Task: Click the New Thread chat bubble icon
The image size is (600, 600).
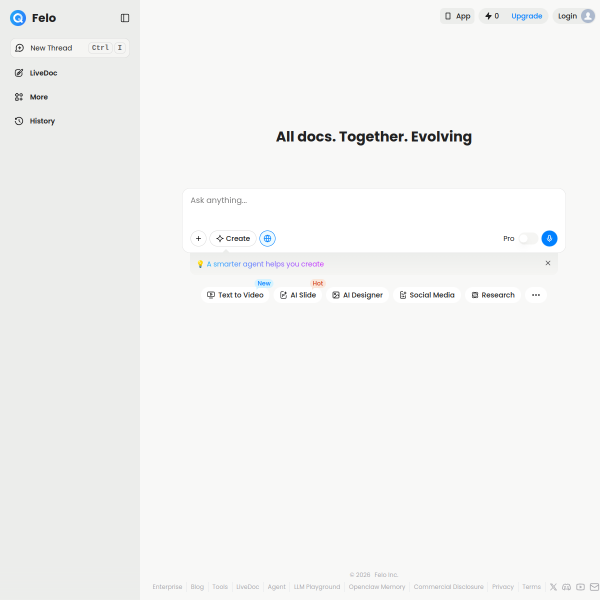Action: tap(20, 48)
